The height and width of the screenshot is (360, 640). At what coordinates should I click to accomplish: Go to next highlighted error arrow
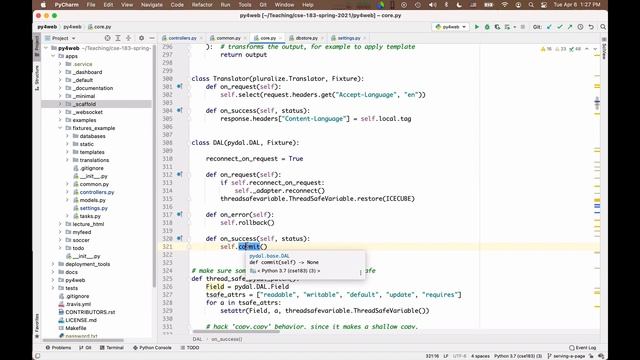point(595,49)
